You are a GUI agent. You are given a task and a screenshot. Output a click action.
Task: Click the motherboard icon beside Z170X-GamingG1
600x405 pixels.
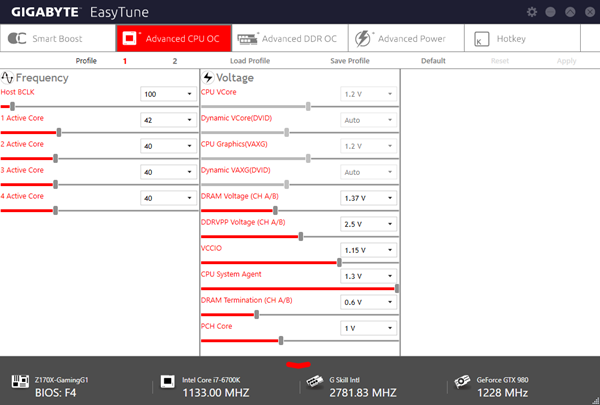pyautogui.click(x=20, y=381)
